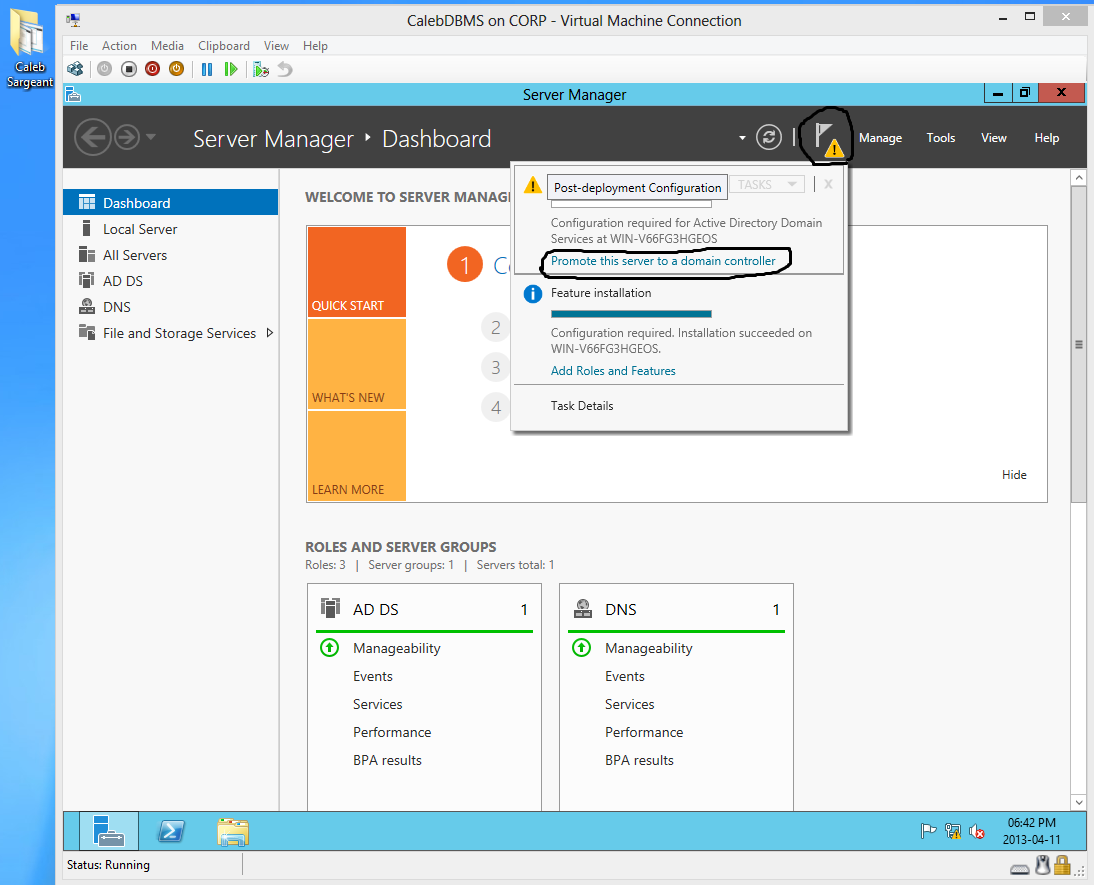Click the Feature installation progress bar

pos(631,314)
